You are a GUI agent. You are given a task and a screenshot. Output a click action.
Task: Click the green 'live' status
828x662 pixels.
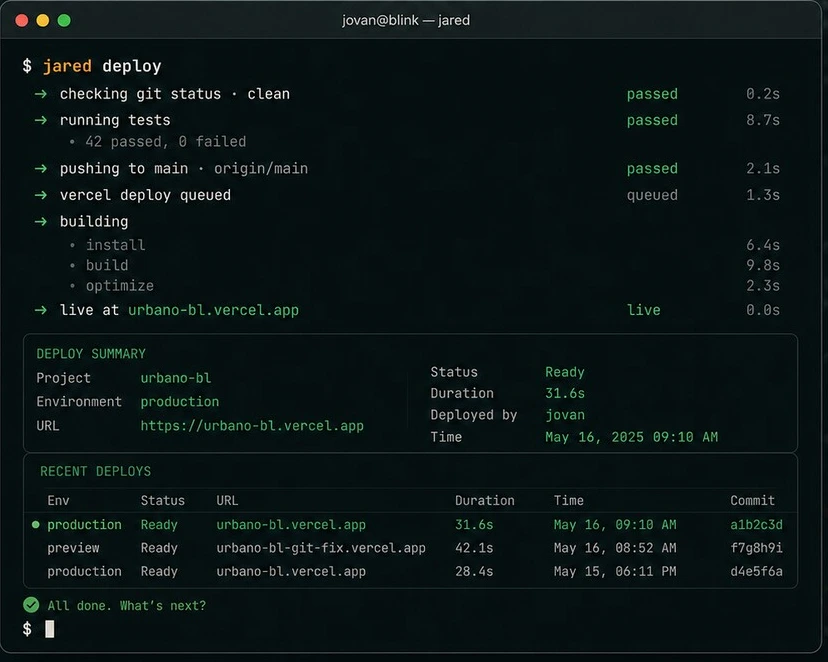pos(644,310)
